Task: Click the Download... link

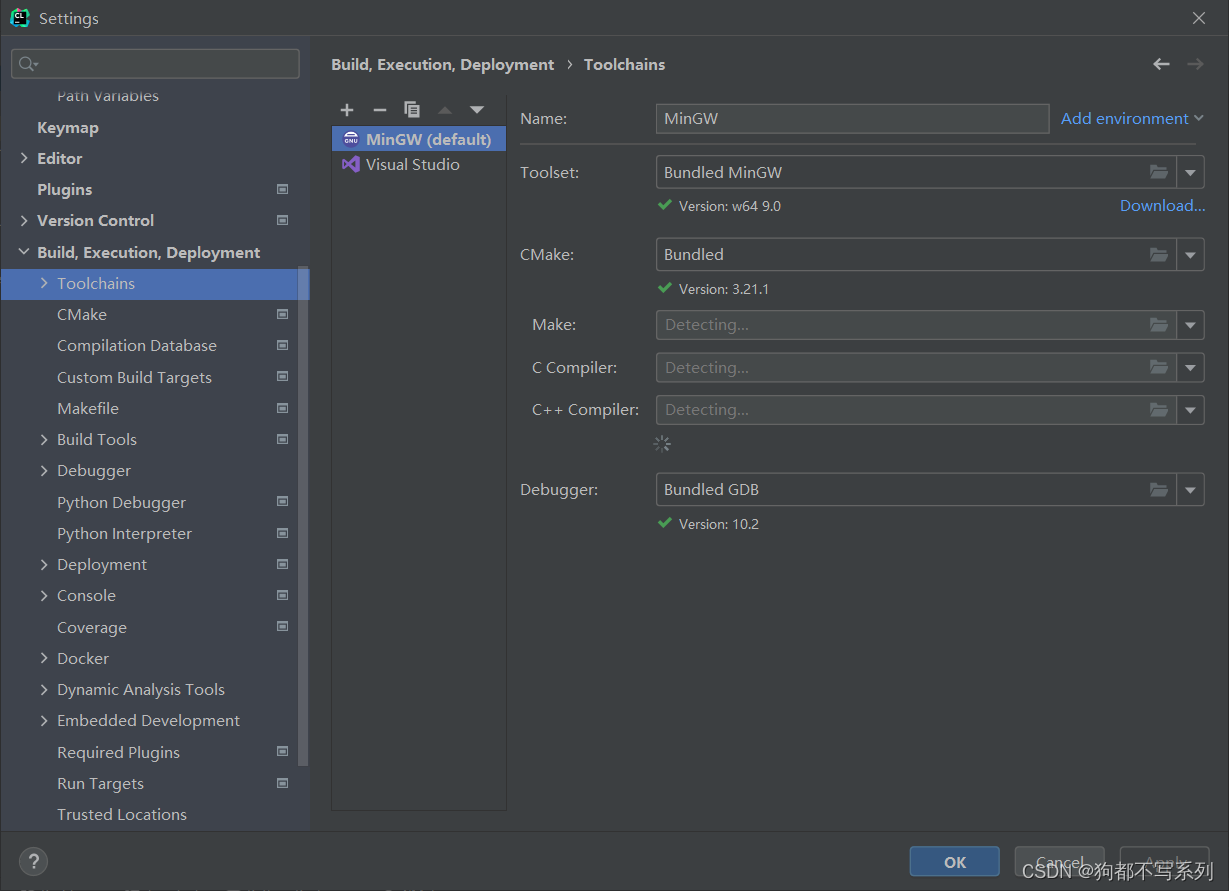Action: (x=1162, y=205)
